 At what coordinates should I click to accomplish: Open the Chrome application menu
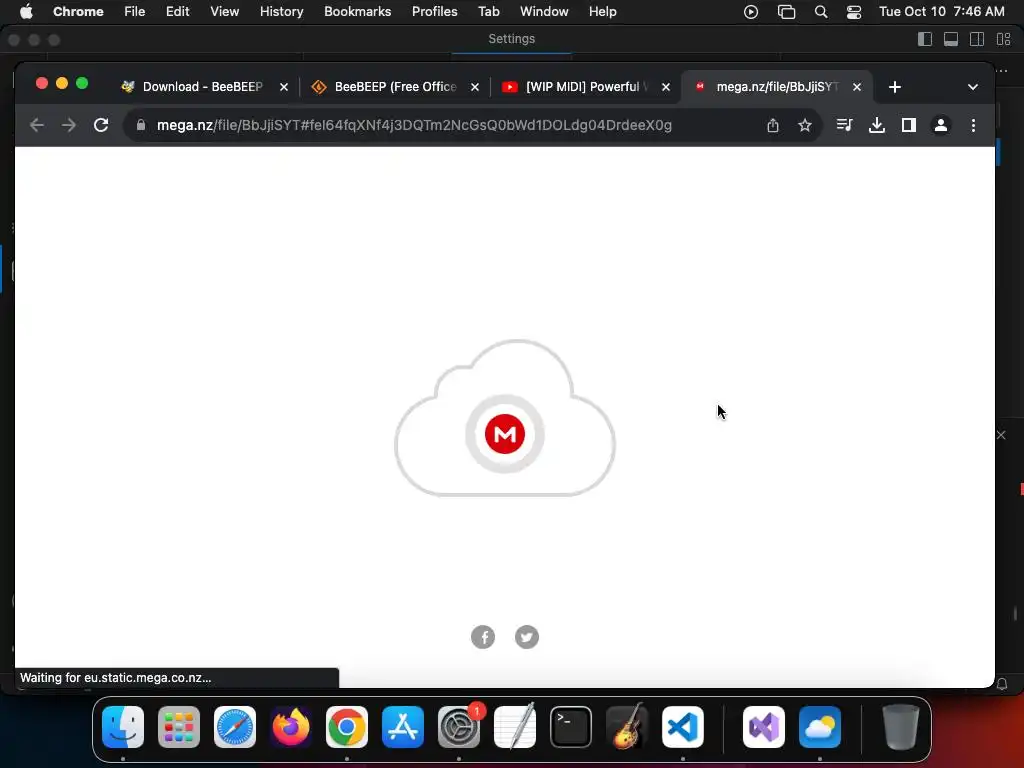click(78, 12)
